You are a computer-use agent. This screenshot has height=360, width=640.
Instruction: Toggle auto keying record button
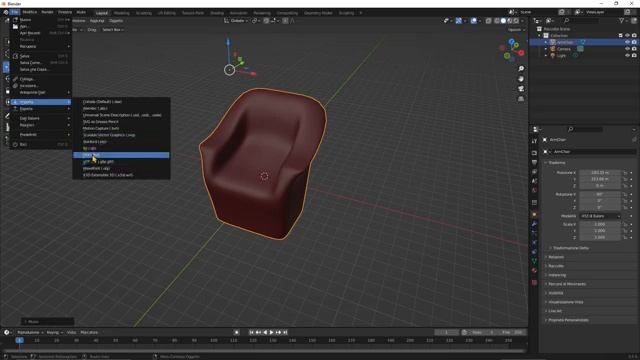[236, 332]
